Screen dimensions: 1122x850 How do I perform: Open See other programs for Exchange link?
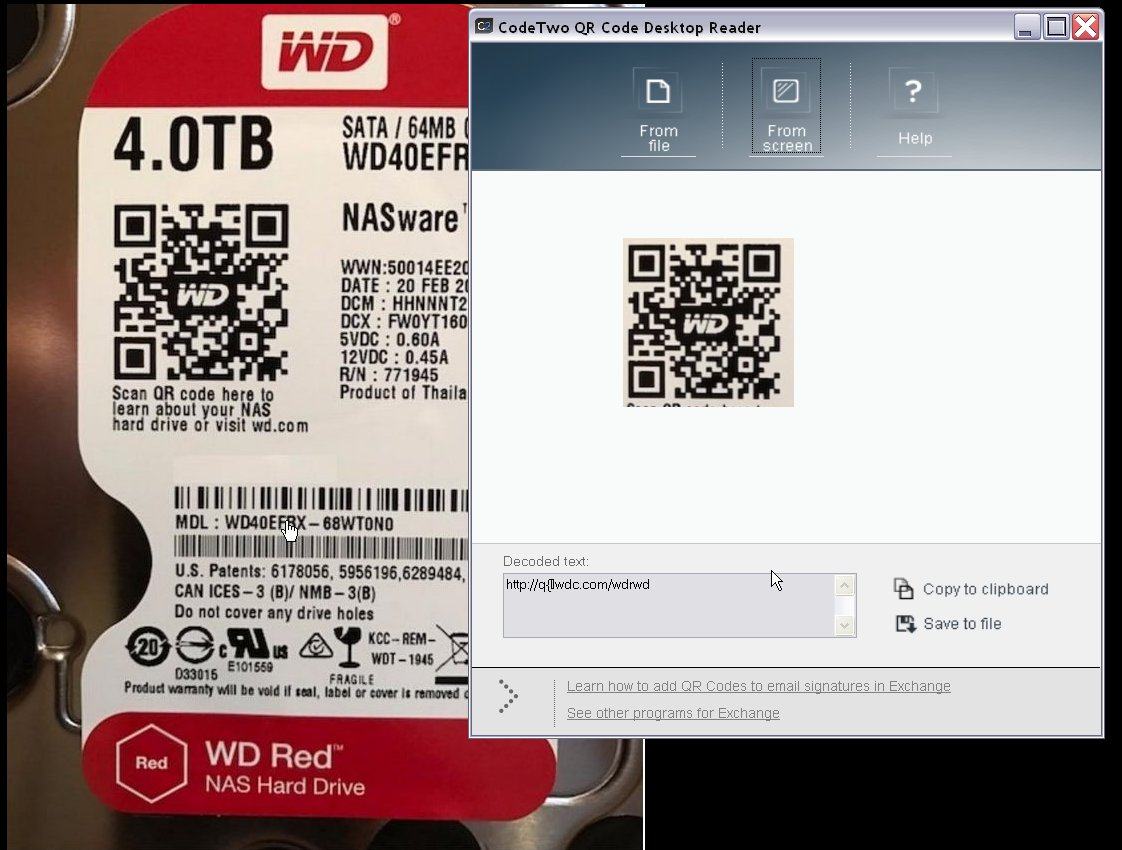[x=673, y=713]
